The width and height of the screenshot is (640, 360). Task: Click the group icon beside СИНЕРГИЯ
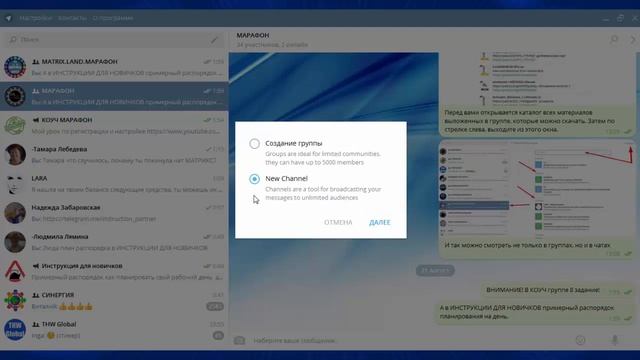click(36, 295)
